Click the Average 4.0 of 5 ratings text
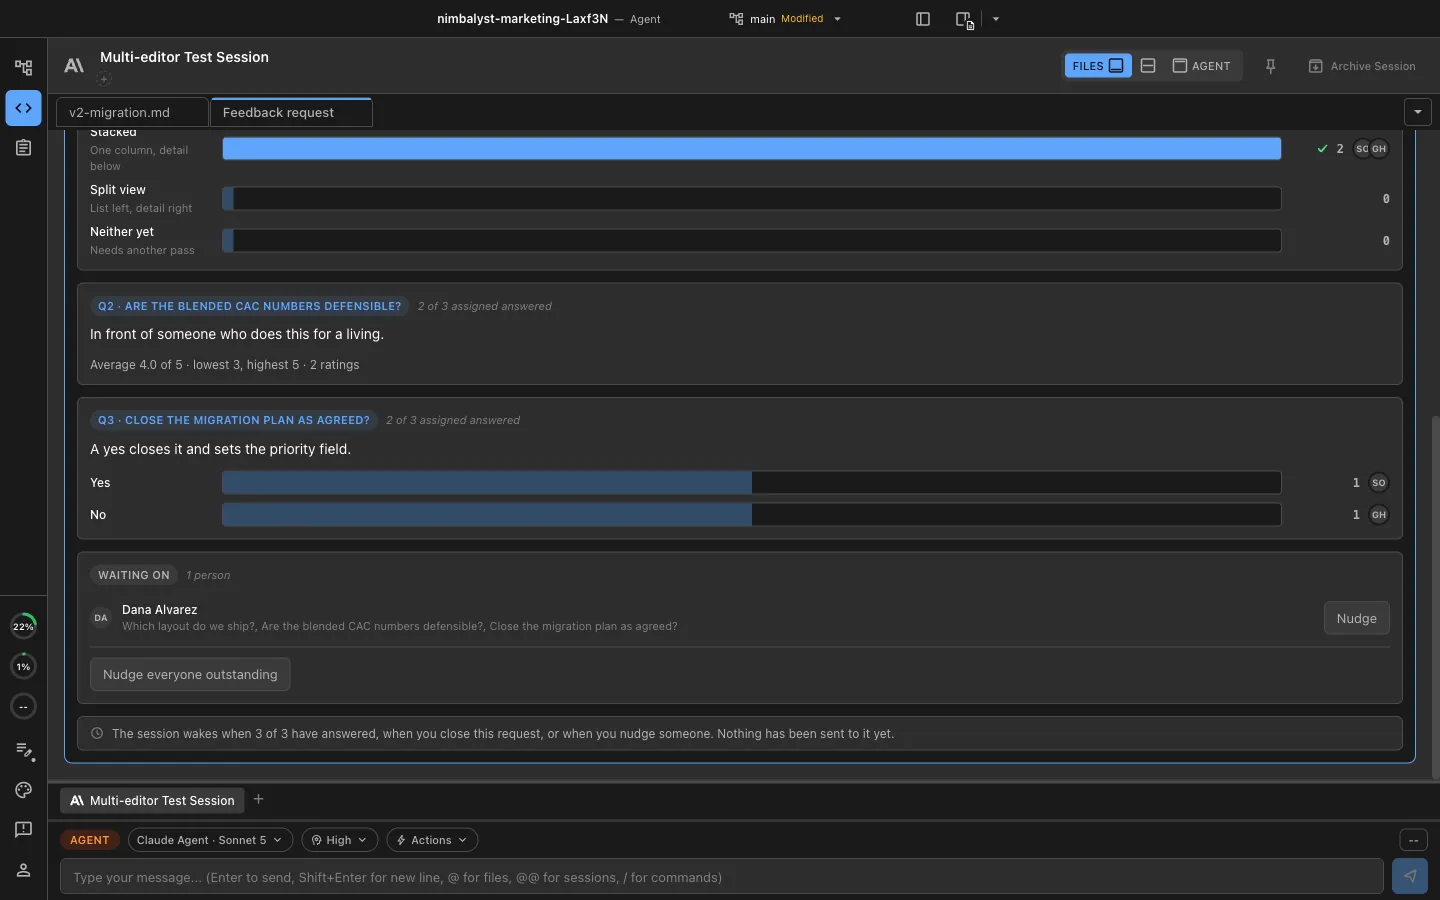This screenshot has height=900, width=1440. coord(224,365)
